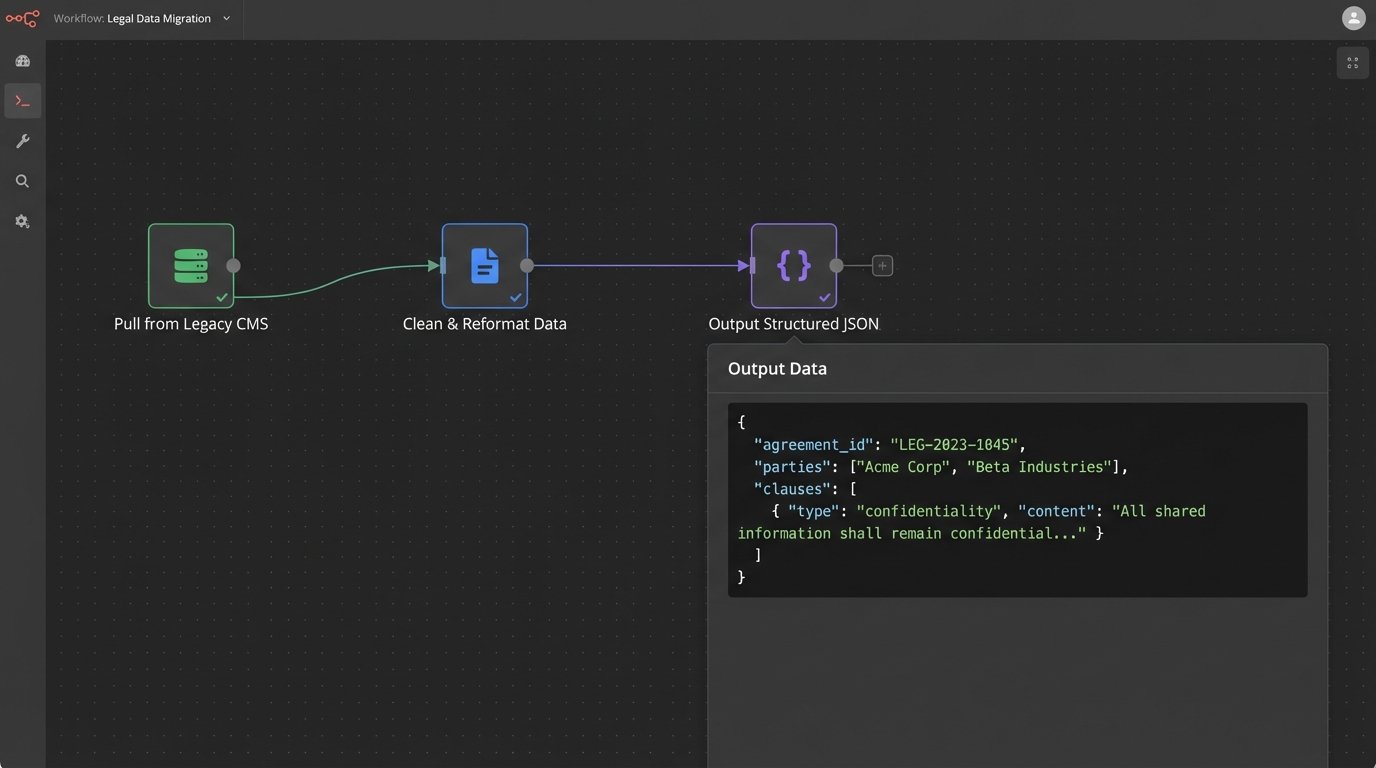Select the Pull from Legacy CMS database node
Screen dimensions: 1376x768
(x=191, y=266)
